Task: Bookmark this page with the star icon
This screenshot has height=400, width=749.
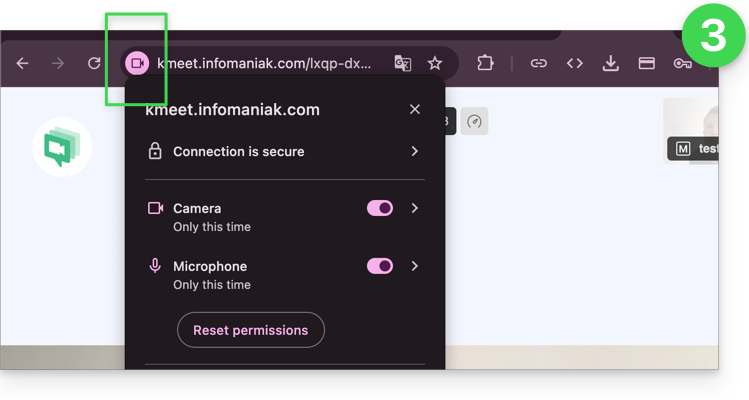Action: [x=435, y=63]
